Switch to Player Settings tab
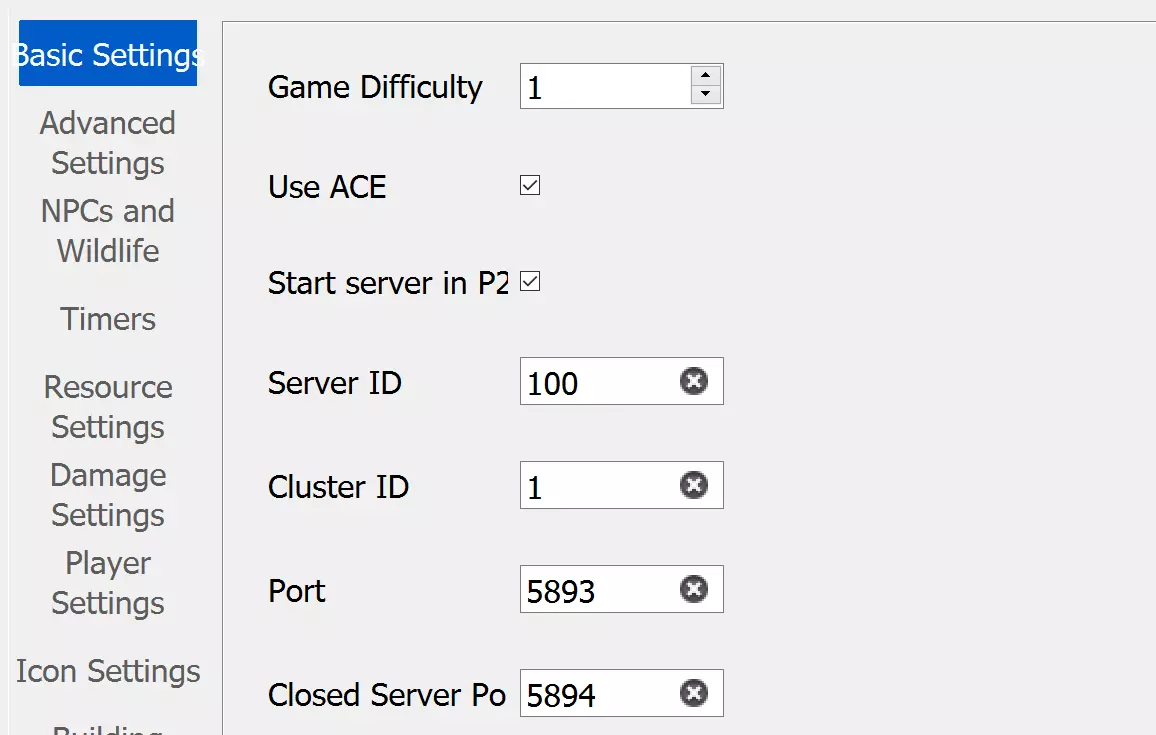Image resolution: width=1156 pixels, height=735 pixels. (108, 583)
